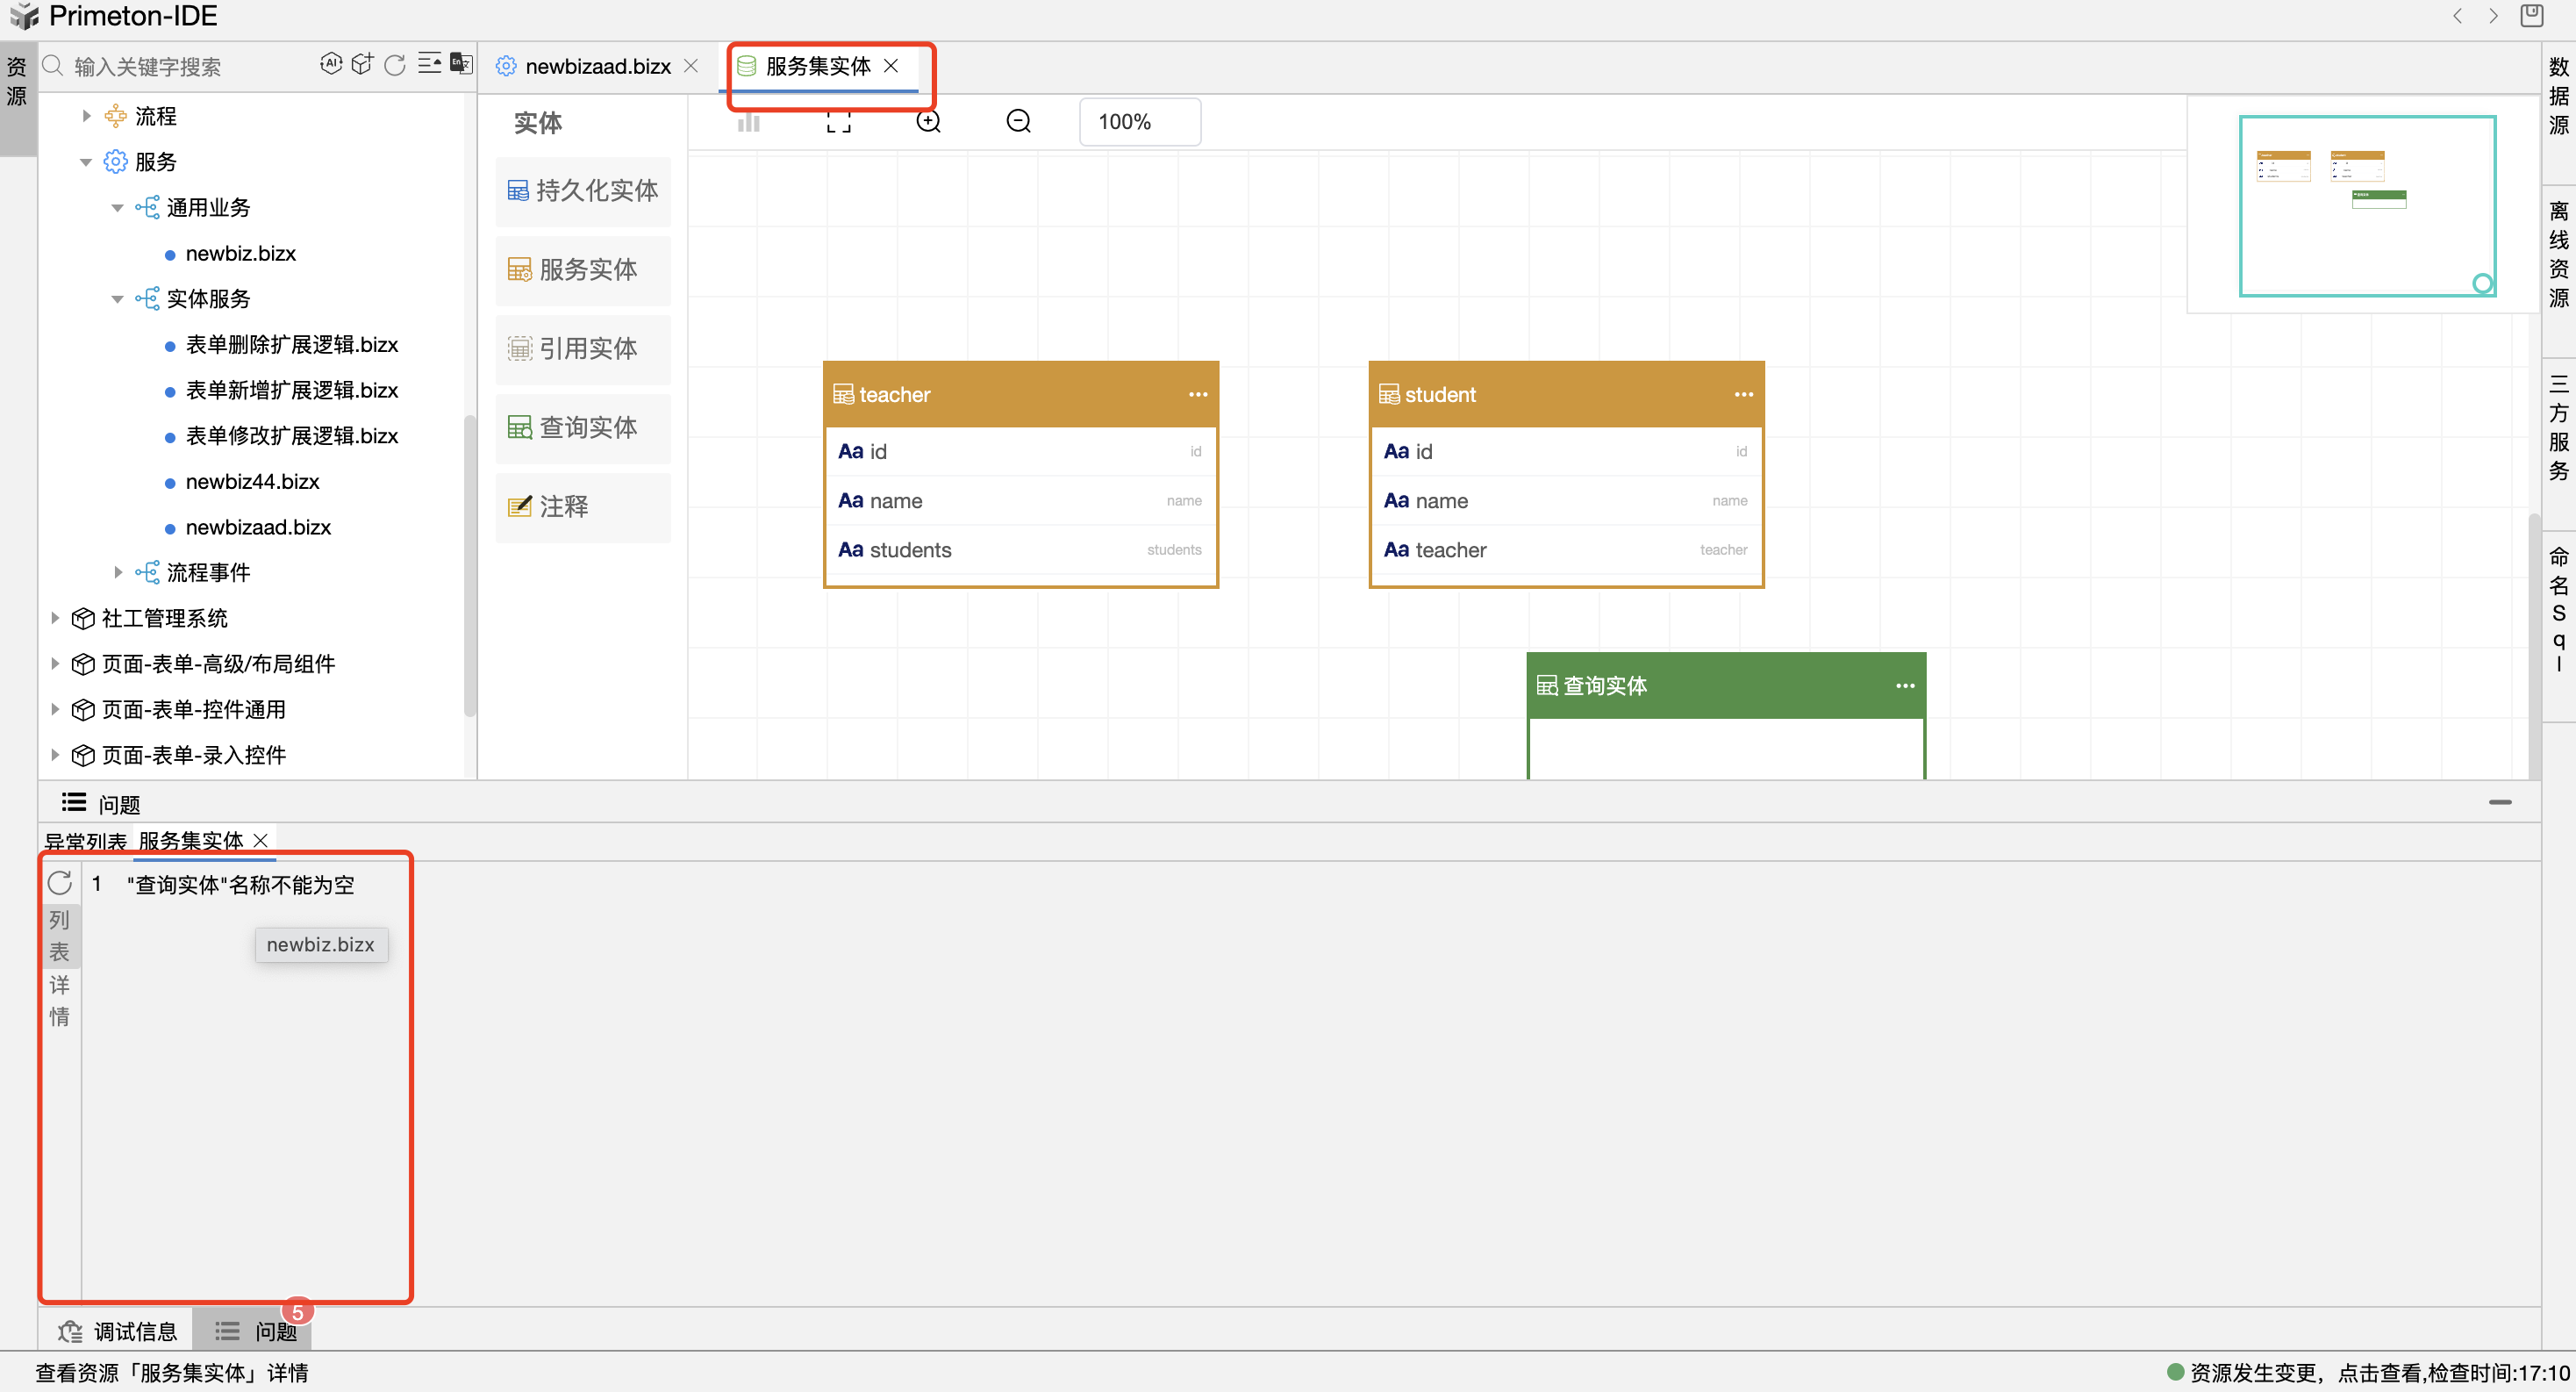Refresh the resource tree
This screenshot has height=1392, width=2576.
tap(395, 65)
